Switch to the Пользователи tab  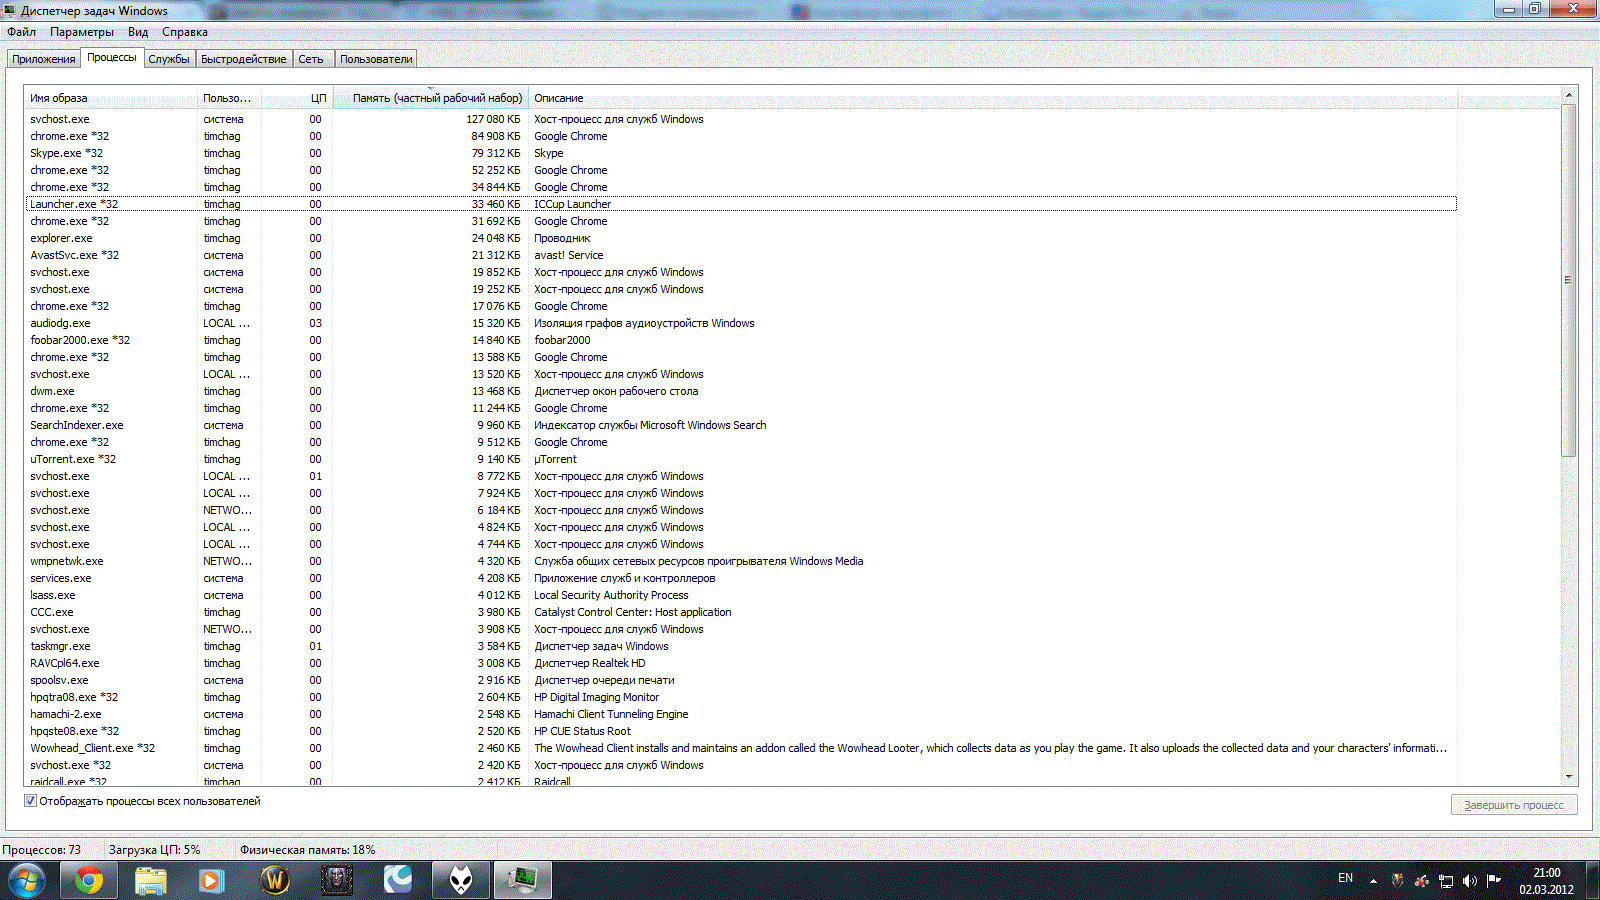click(376, 59)
